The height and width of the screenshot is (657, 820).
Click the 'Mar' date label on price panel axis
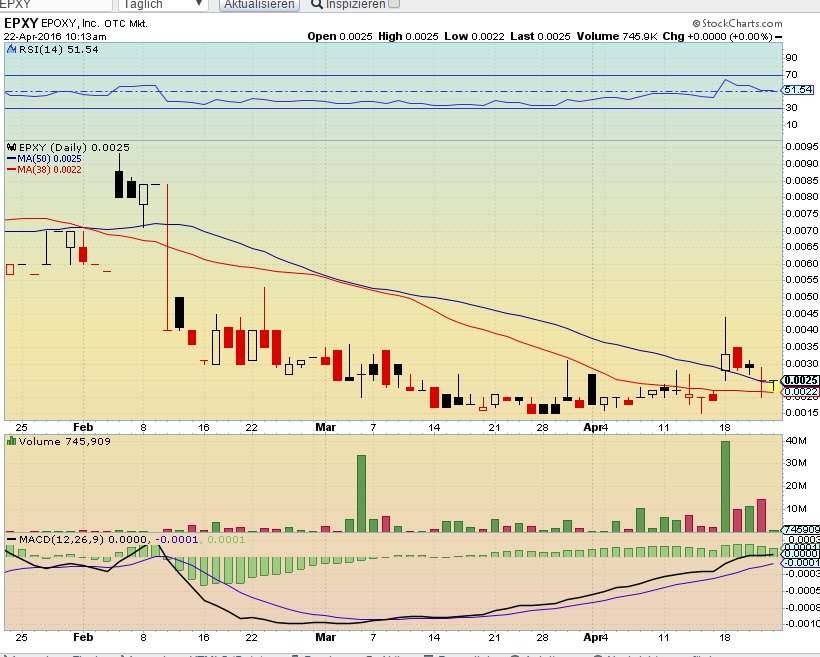[x=325, y=427]
